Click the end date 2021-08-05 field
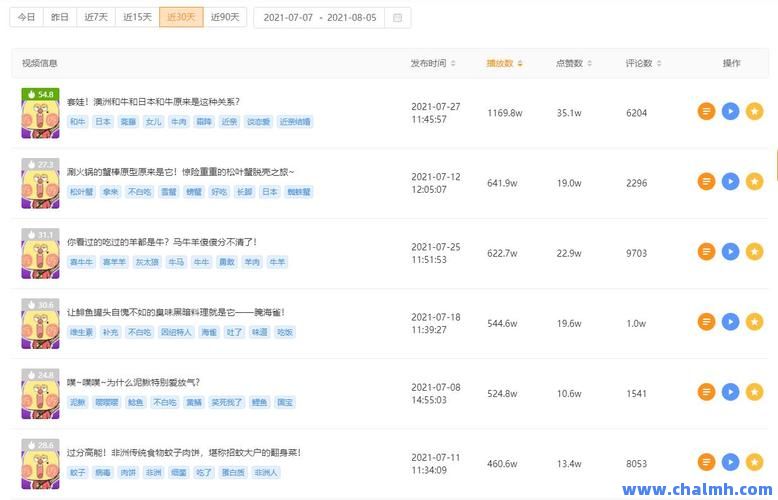 point(352,18)
